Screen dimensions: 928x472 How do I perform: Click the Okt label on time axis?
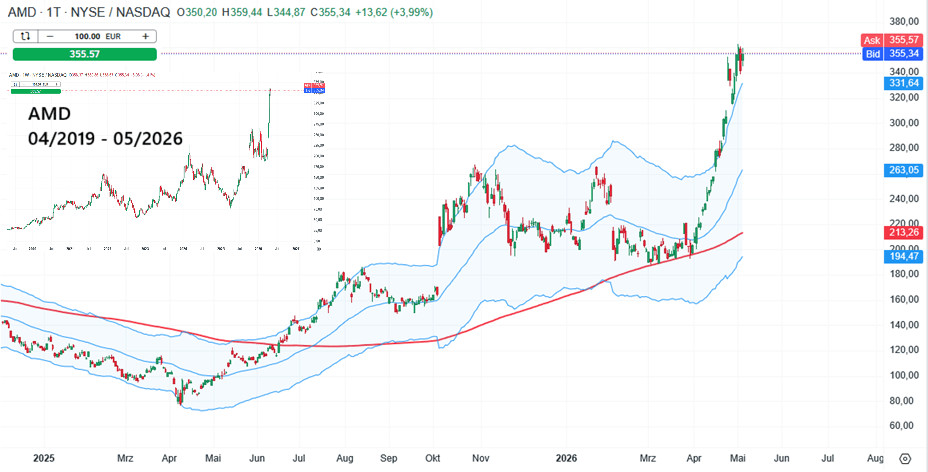pos(434,458)
